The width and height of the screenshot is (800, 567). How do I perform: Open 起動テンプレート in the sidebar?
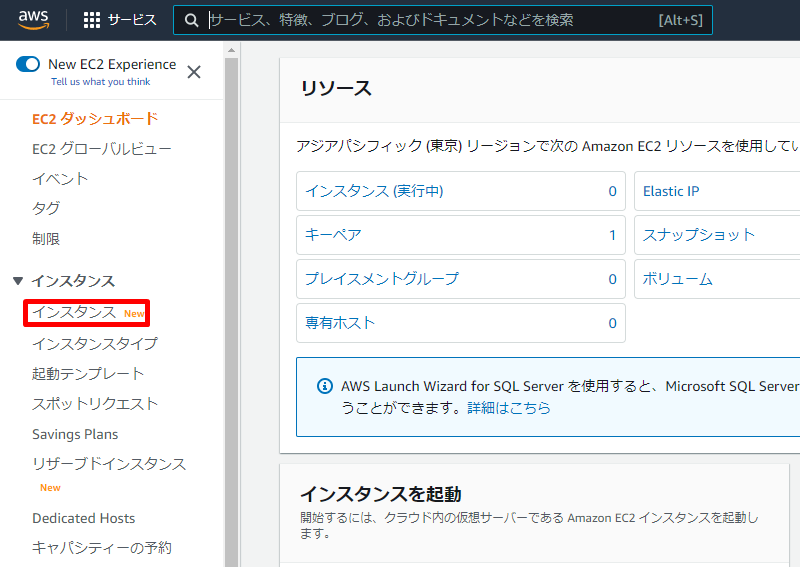point(88,374)
